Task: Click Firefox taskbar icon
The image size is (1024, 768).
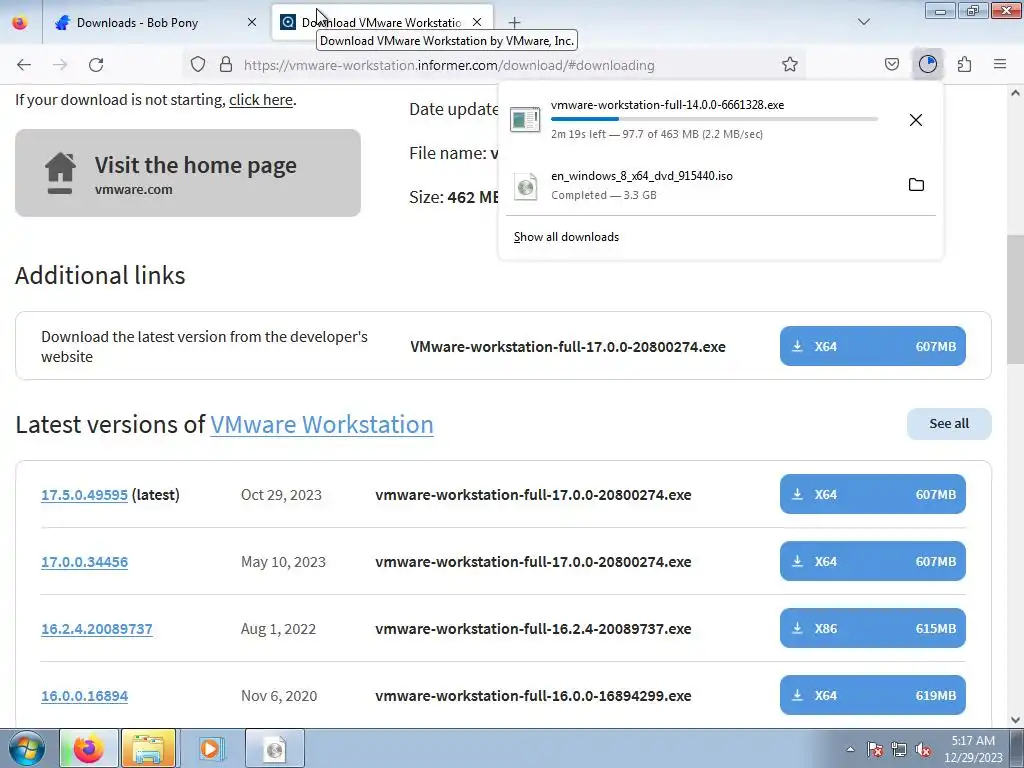Action: pyautogui.click(x=89, y=749)
